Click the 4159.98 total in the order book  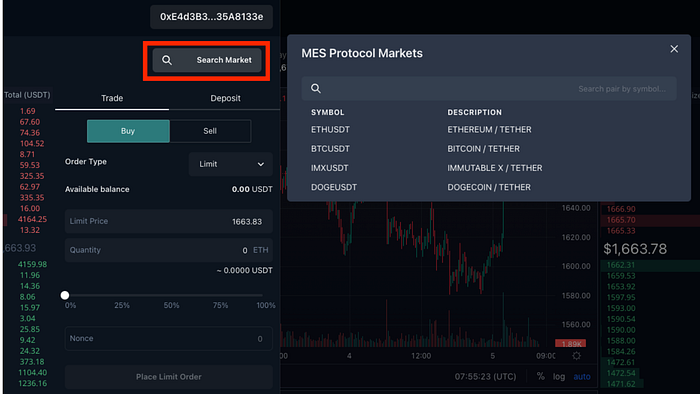(x=32, y=264)
